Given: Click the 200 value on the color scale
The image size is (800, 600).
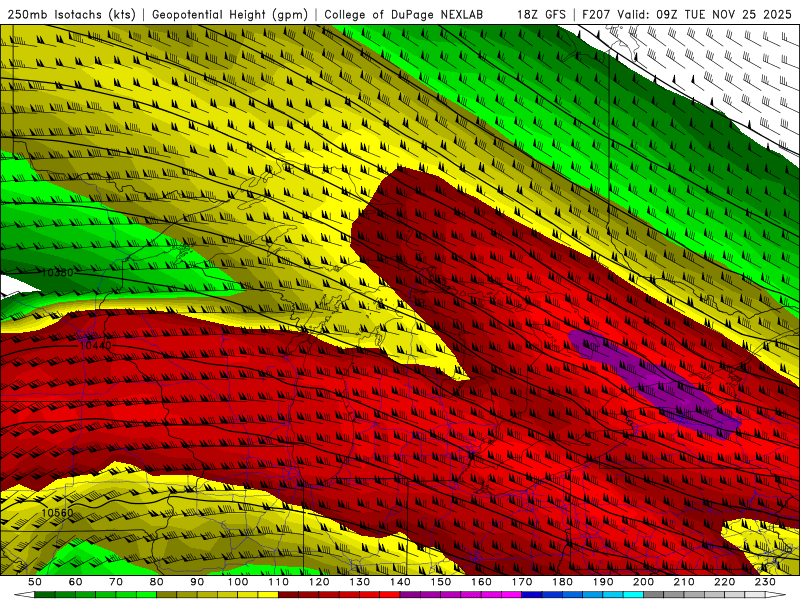Looking at the screenshot, I should tap(644, 582).
